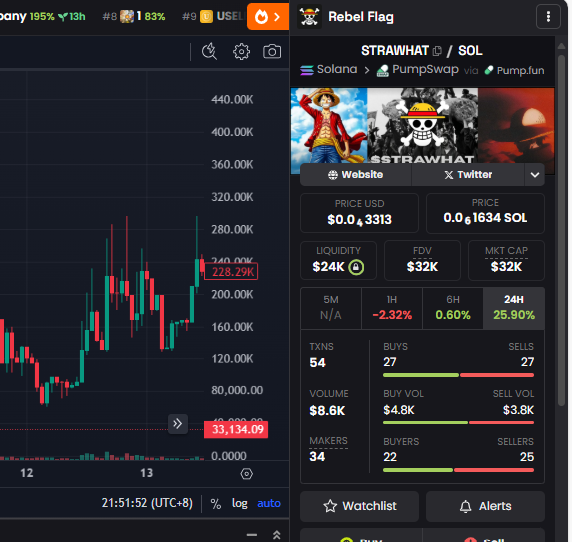Toggle log scale mode
The image size is (572, 542).
coord(240,504)
